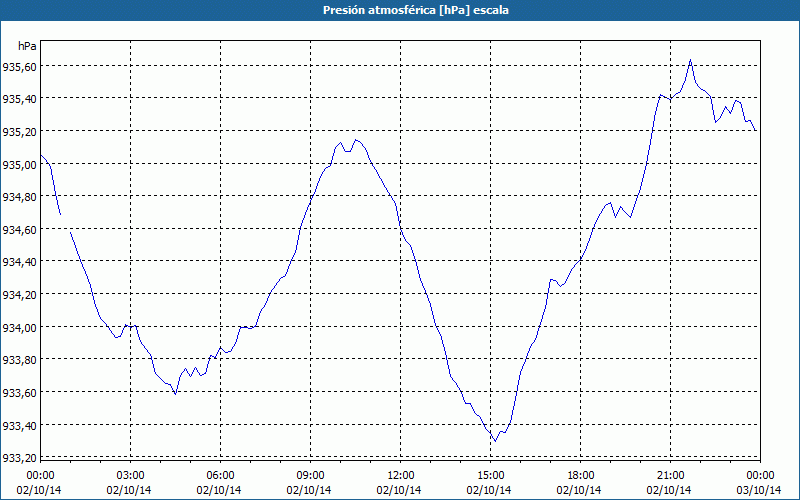Select the 935,60 axis value
The image size is (800, 500).
pos(19,66)
